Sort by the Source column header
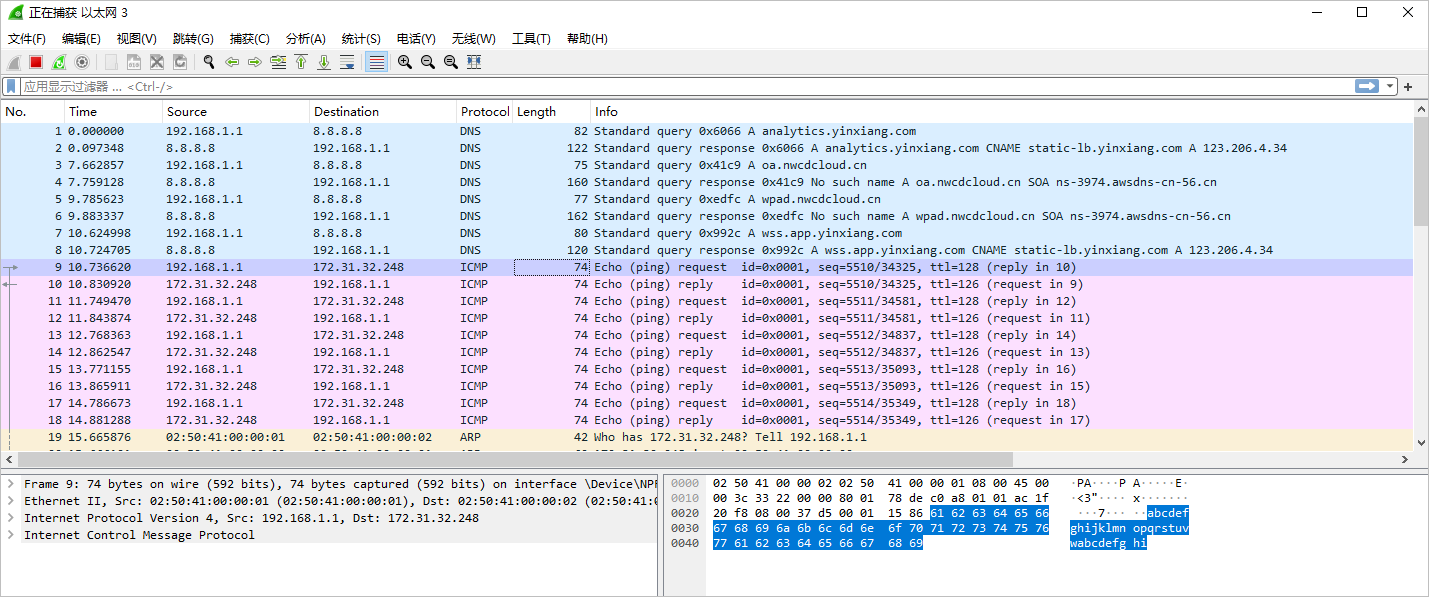 point(236,112)
